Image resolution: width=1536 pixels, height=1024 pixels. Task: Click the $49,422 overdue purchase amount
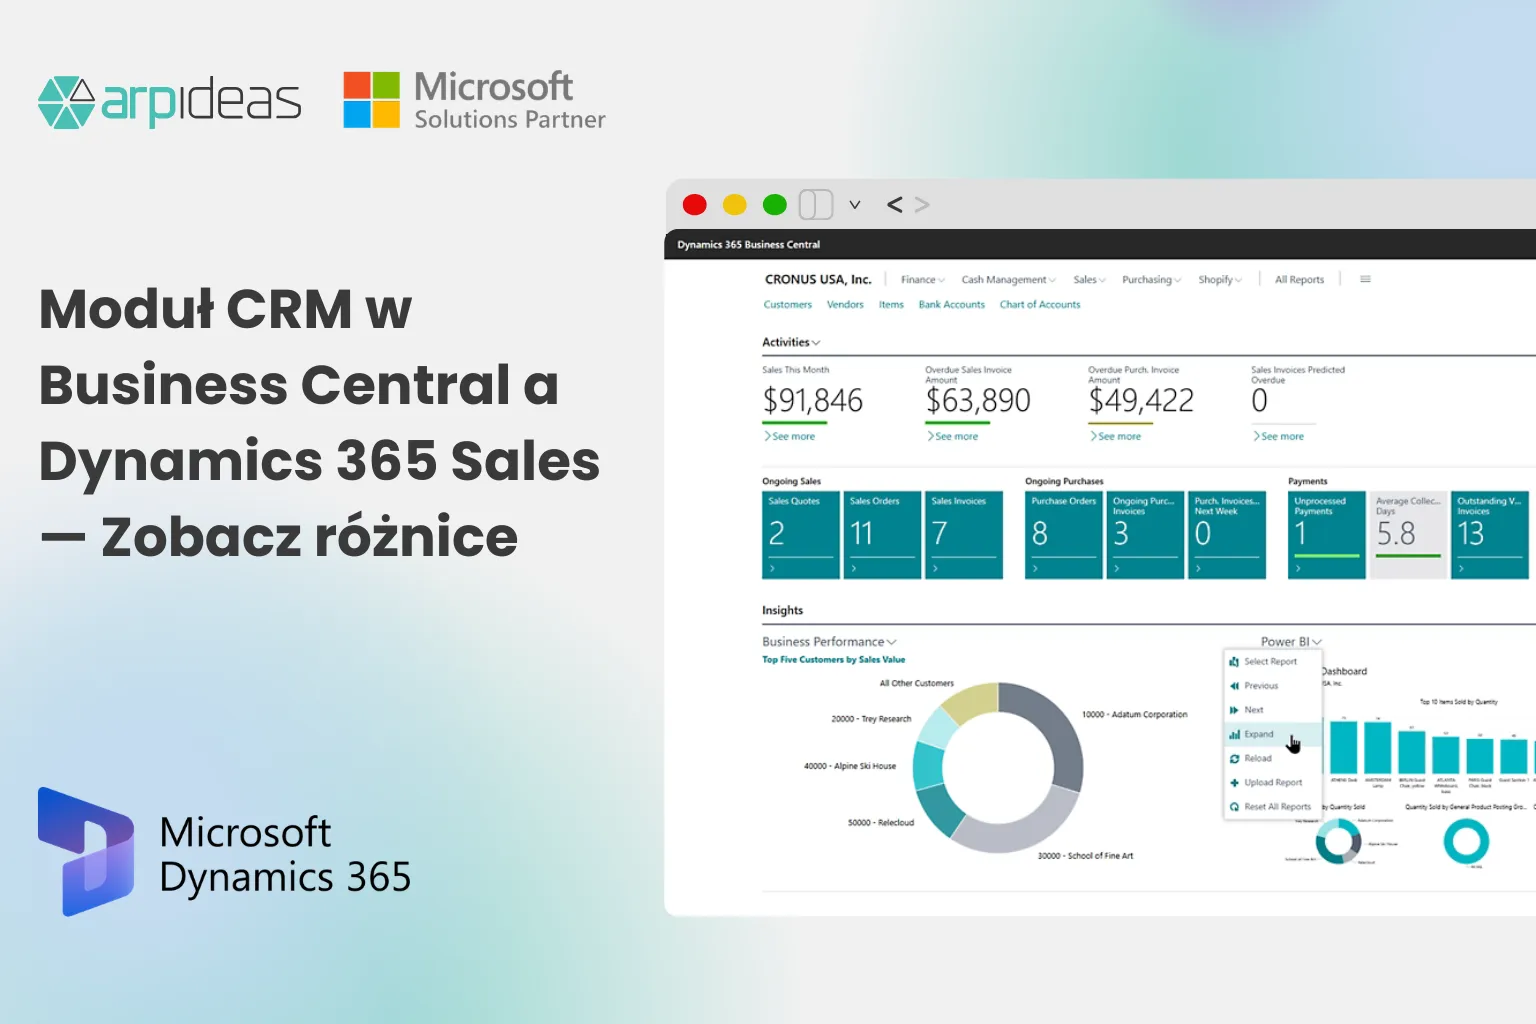(x=1141, y=401)
